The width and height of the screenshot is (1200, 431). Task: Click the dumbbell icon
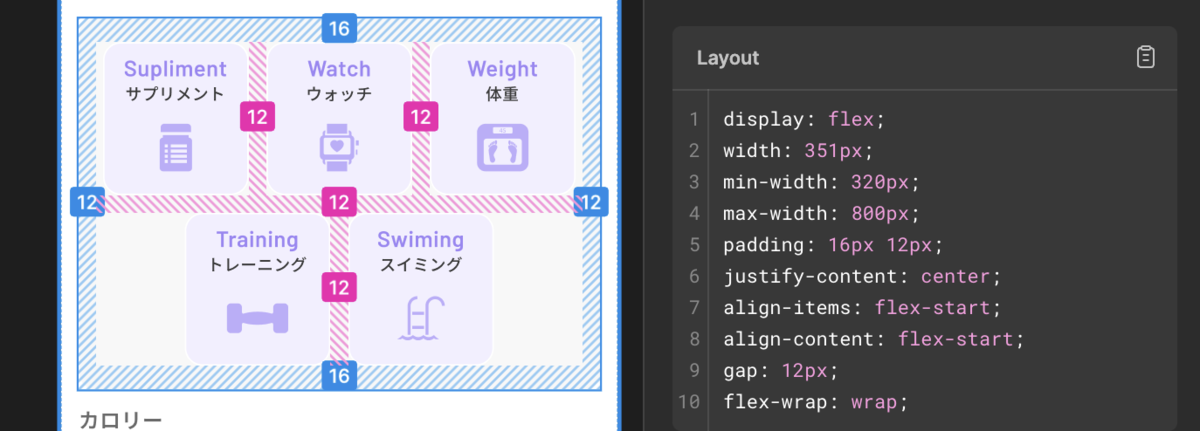coord(258,318)
